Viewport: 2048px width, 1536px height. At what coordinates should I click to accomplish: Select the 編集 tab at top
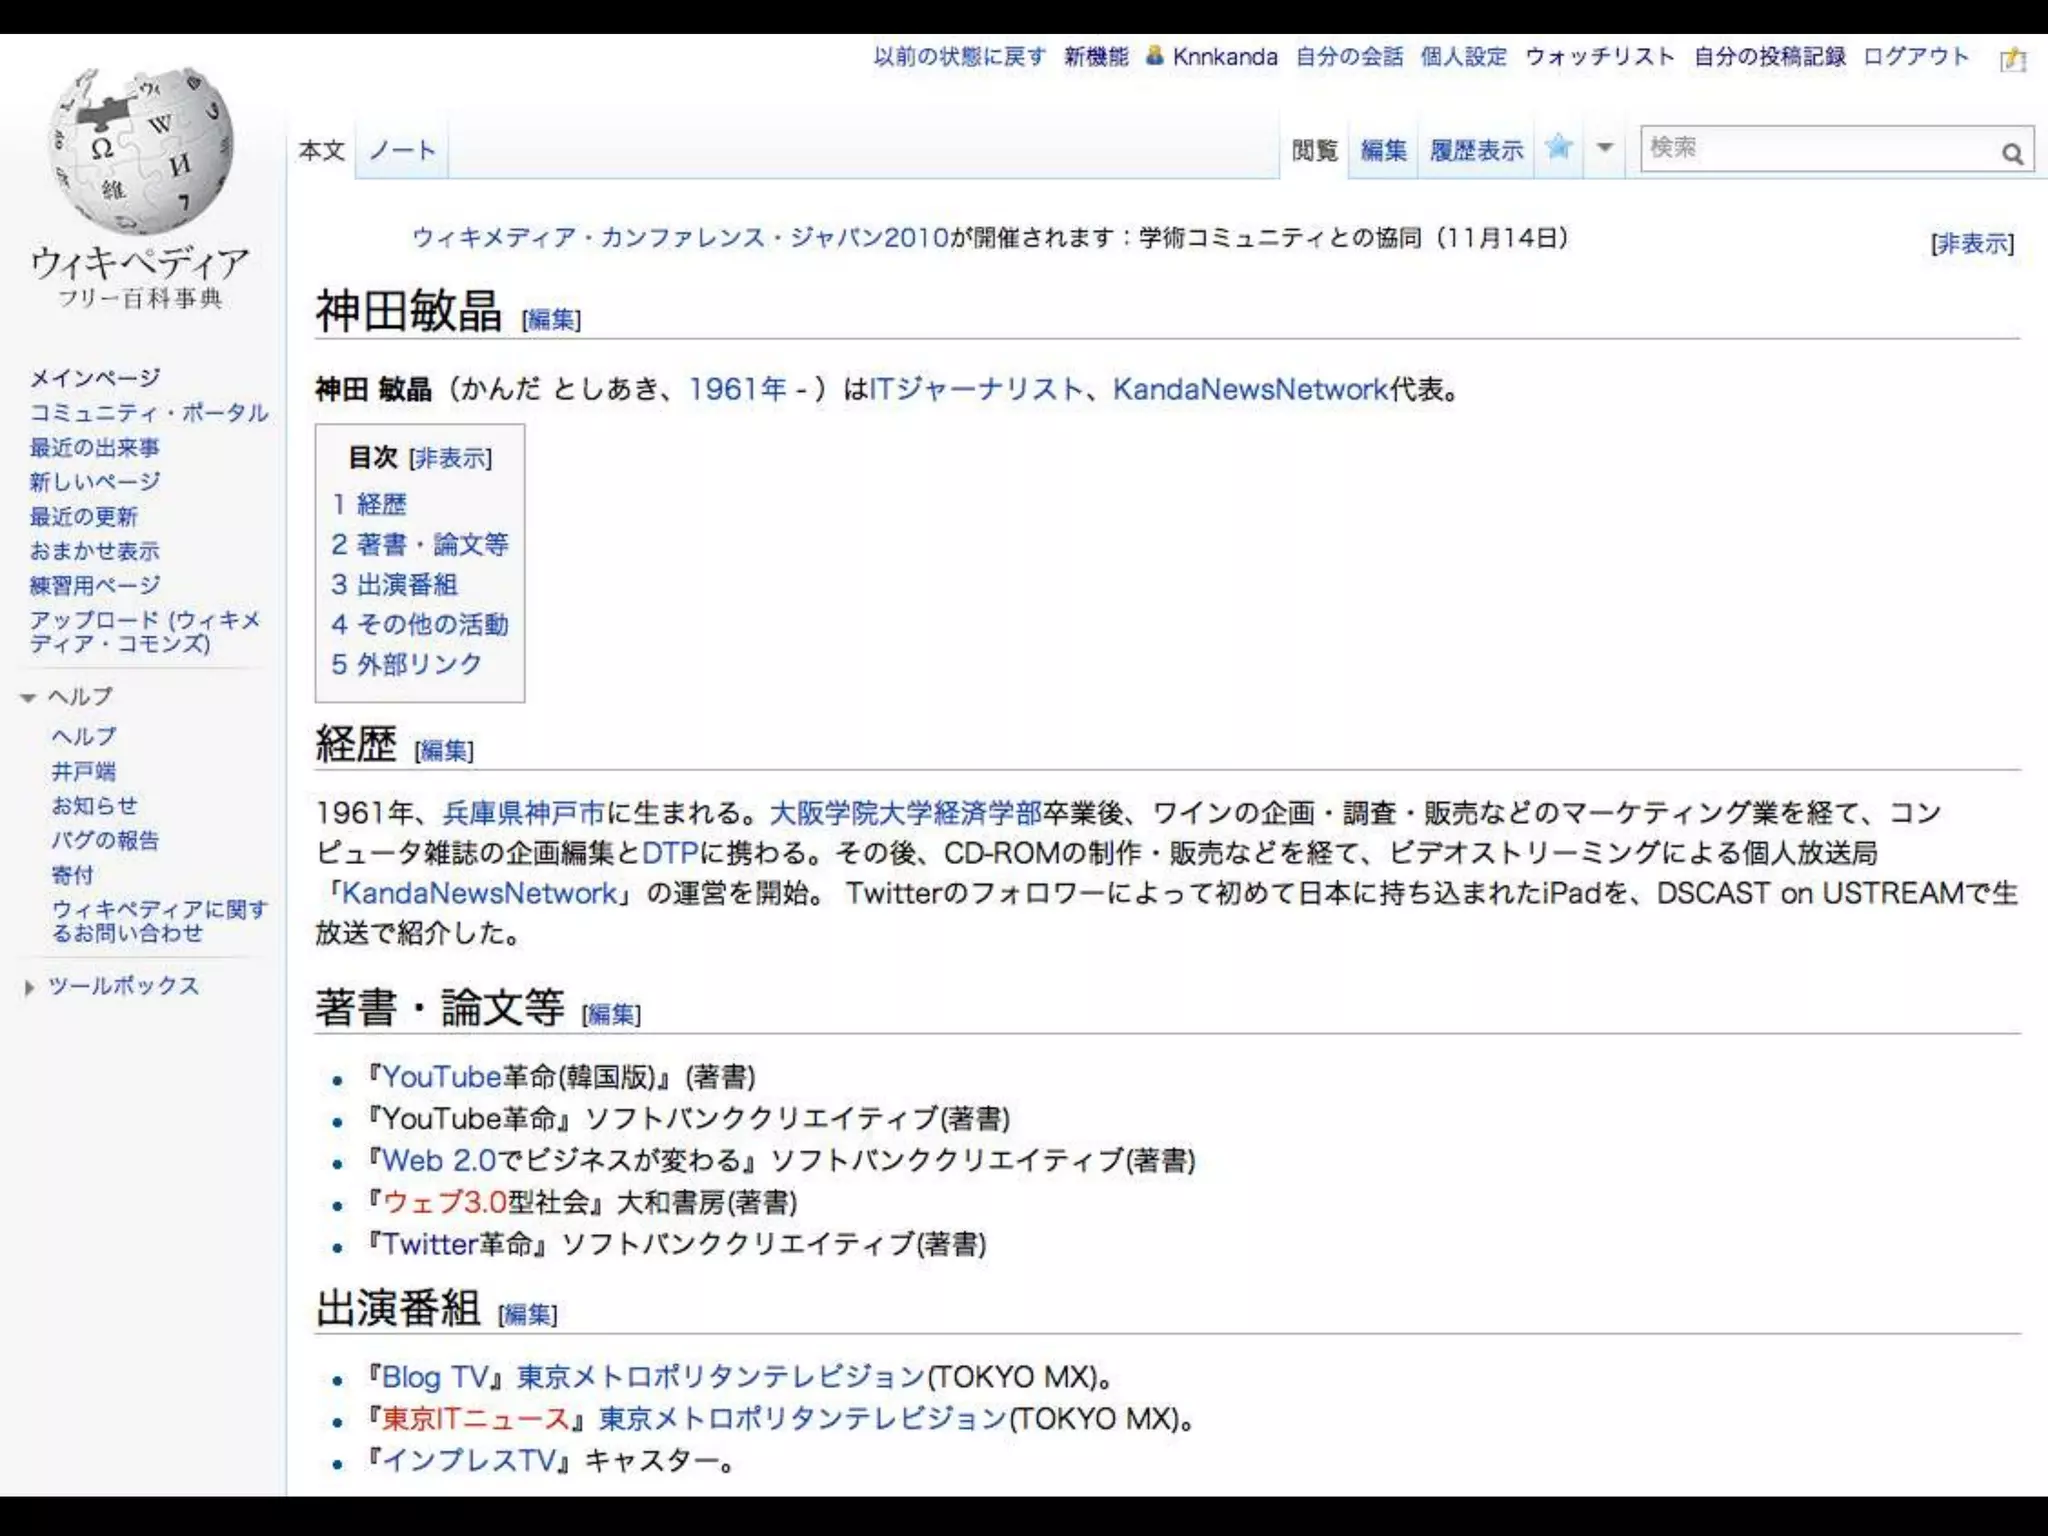[x=1383, y=150]
